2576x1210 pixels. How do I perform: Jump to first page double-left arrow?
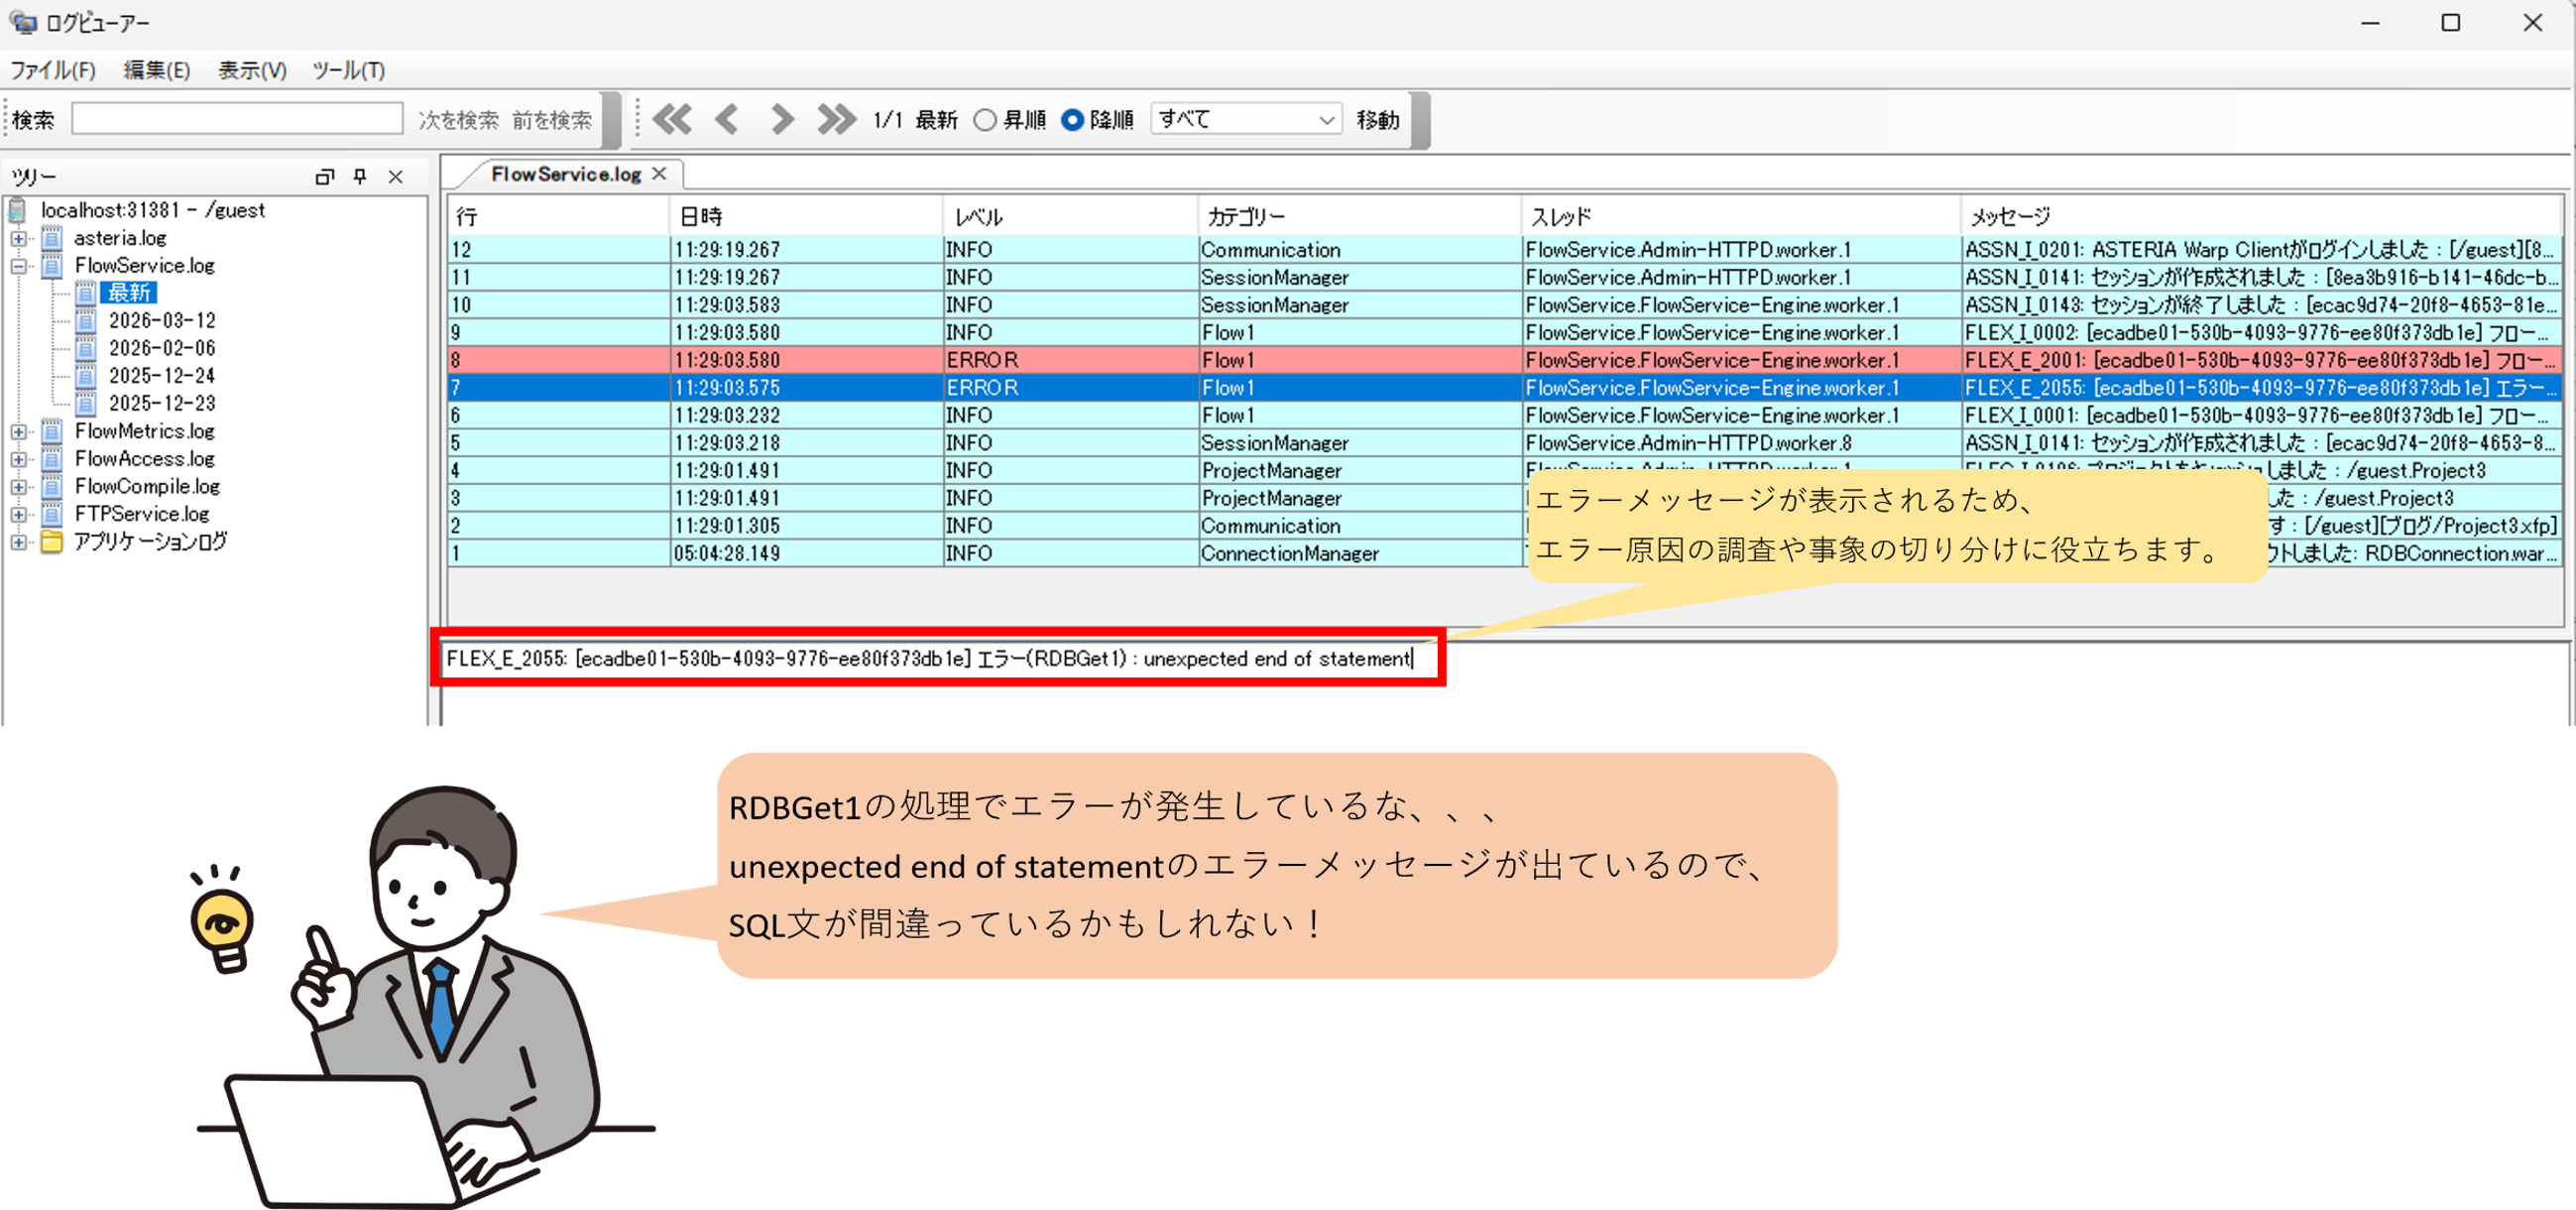pos(672,120)
